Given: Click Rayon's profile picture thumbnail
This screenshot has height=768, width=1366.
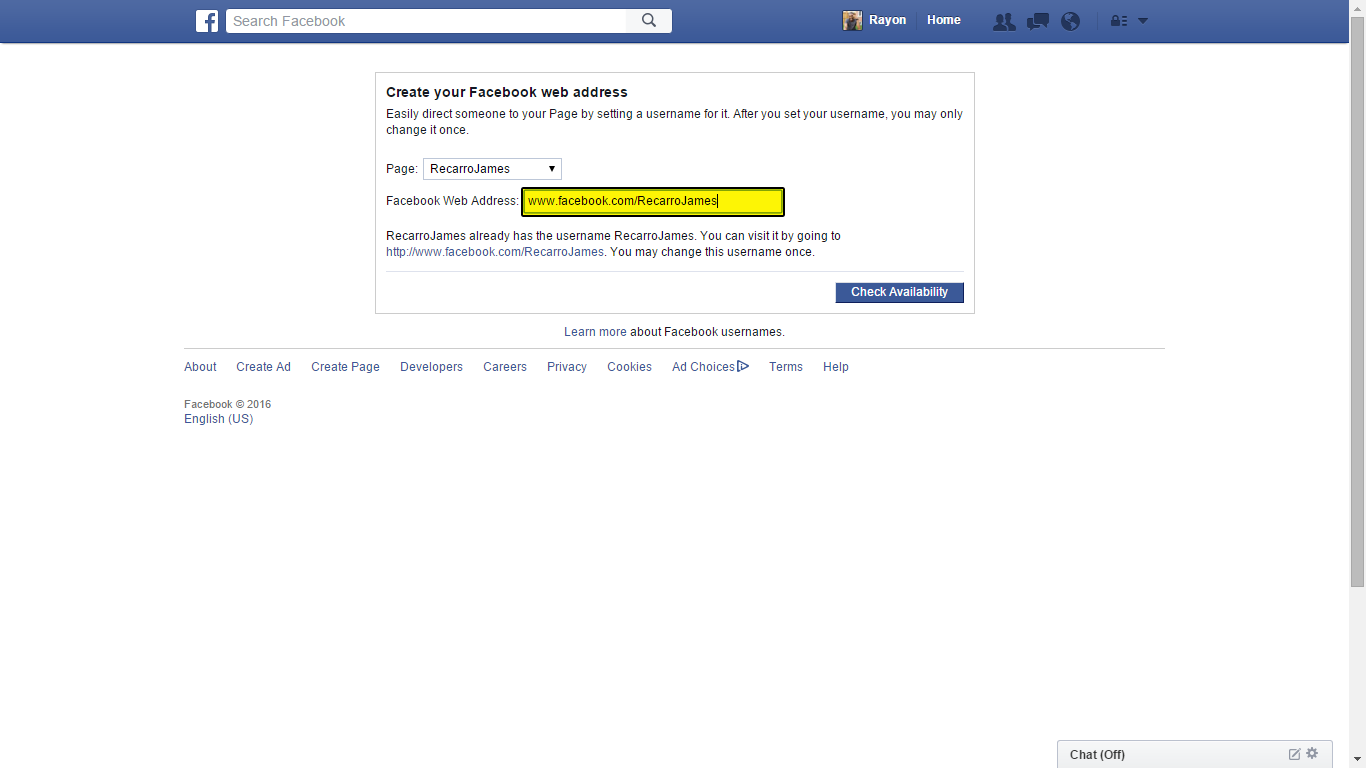Looking at the screenshot, I should [852, 21].
